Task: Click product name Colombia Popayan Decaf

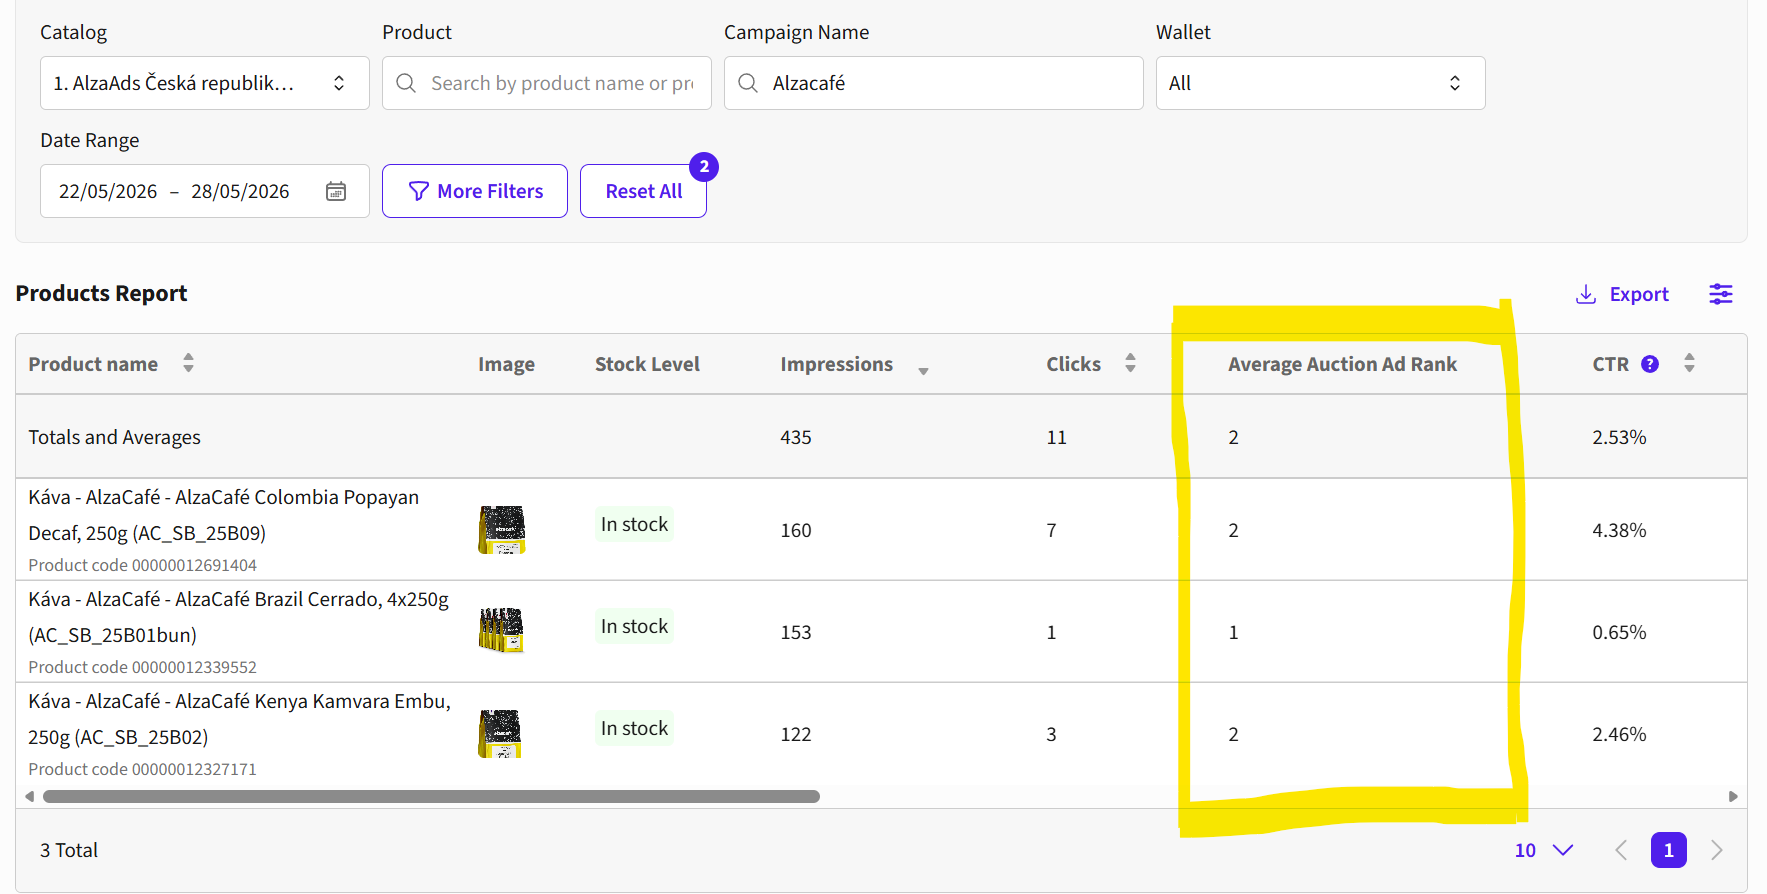Action: click(224, 515)
